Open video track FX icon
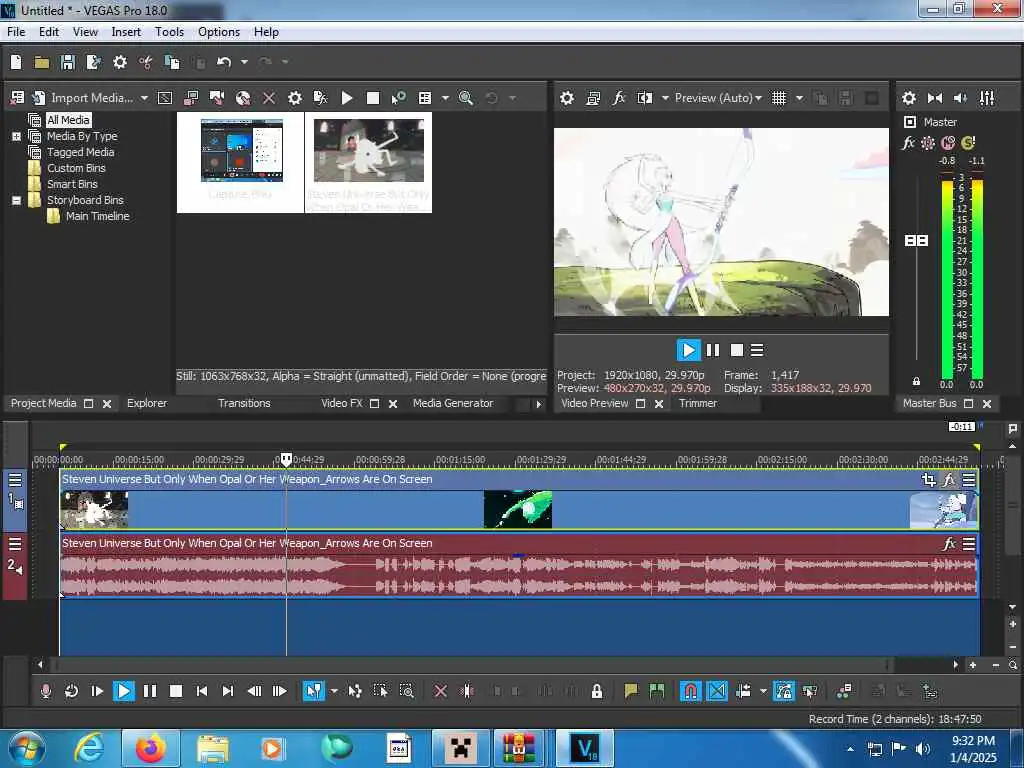The width and height of the screenshot is (1024, 768). 949,480
